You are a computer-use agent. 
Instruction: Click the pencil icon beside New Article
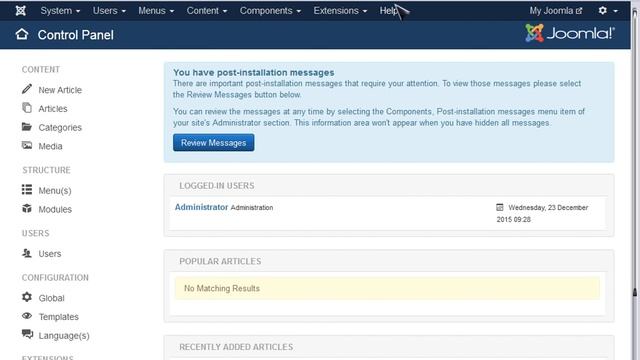[x=27, y=89]
